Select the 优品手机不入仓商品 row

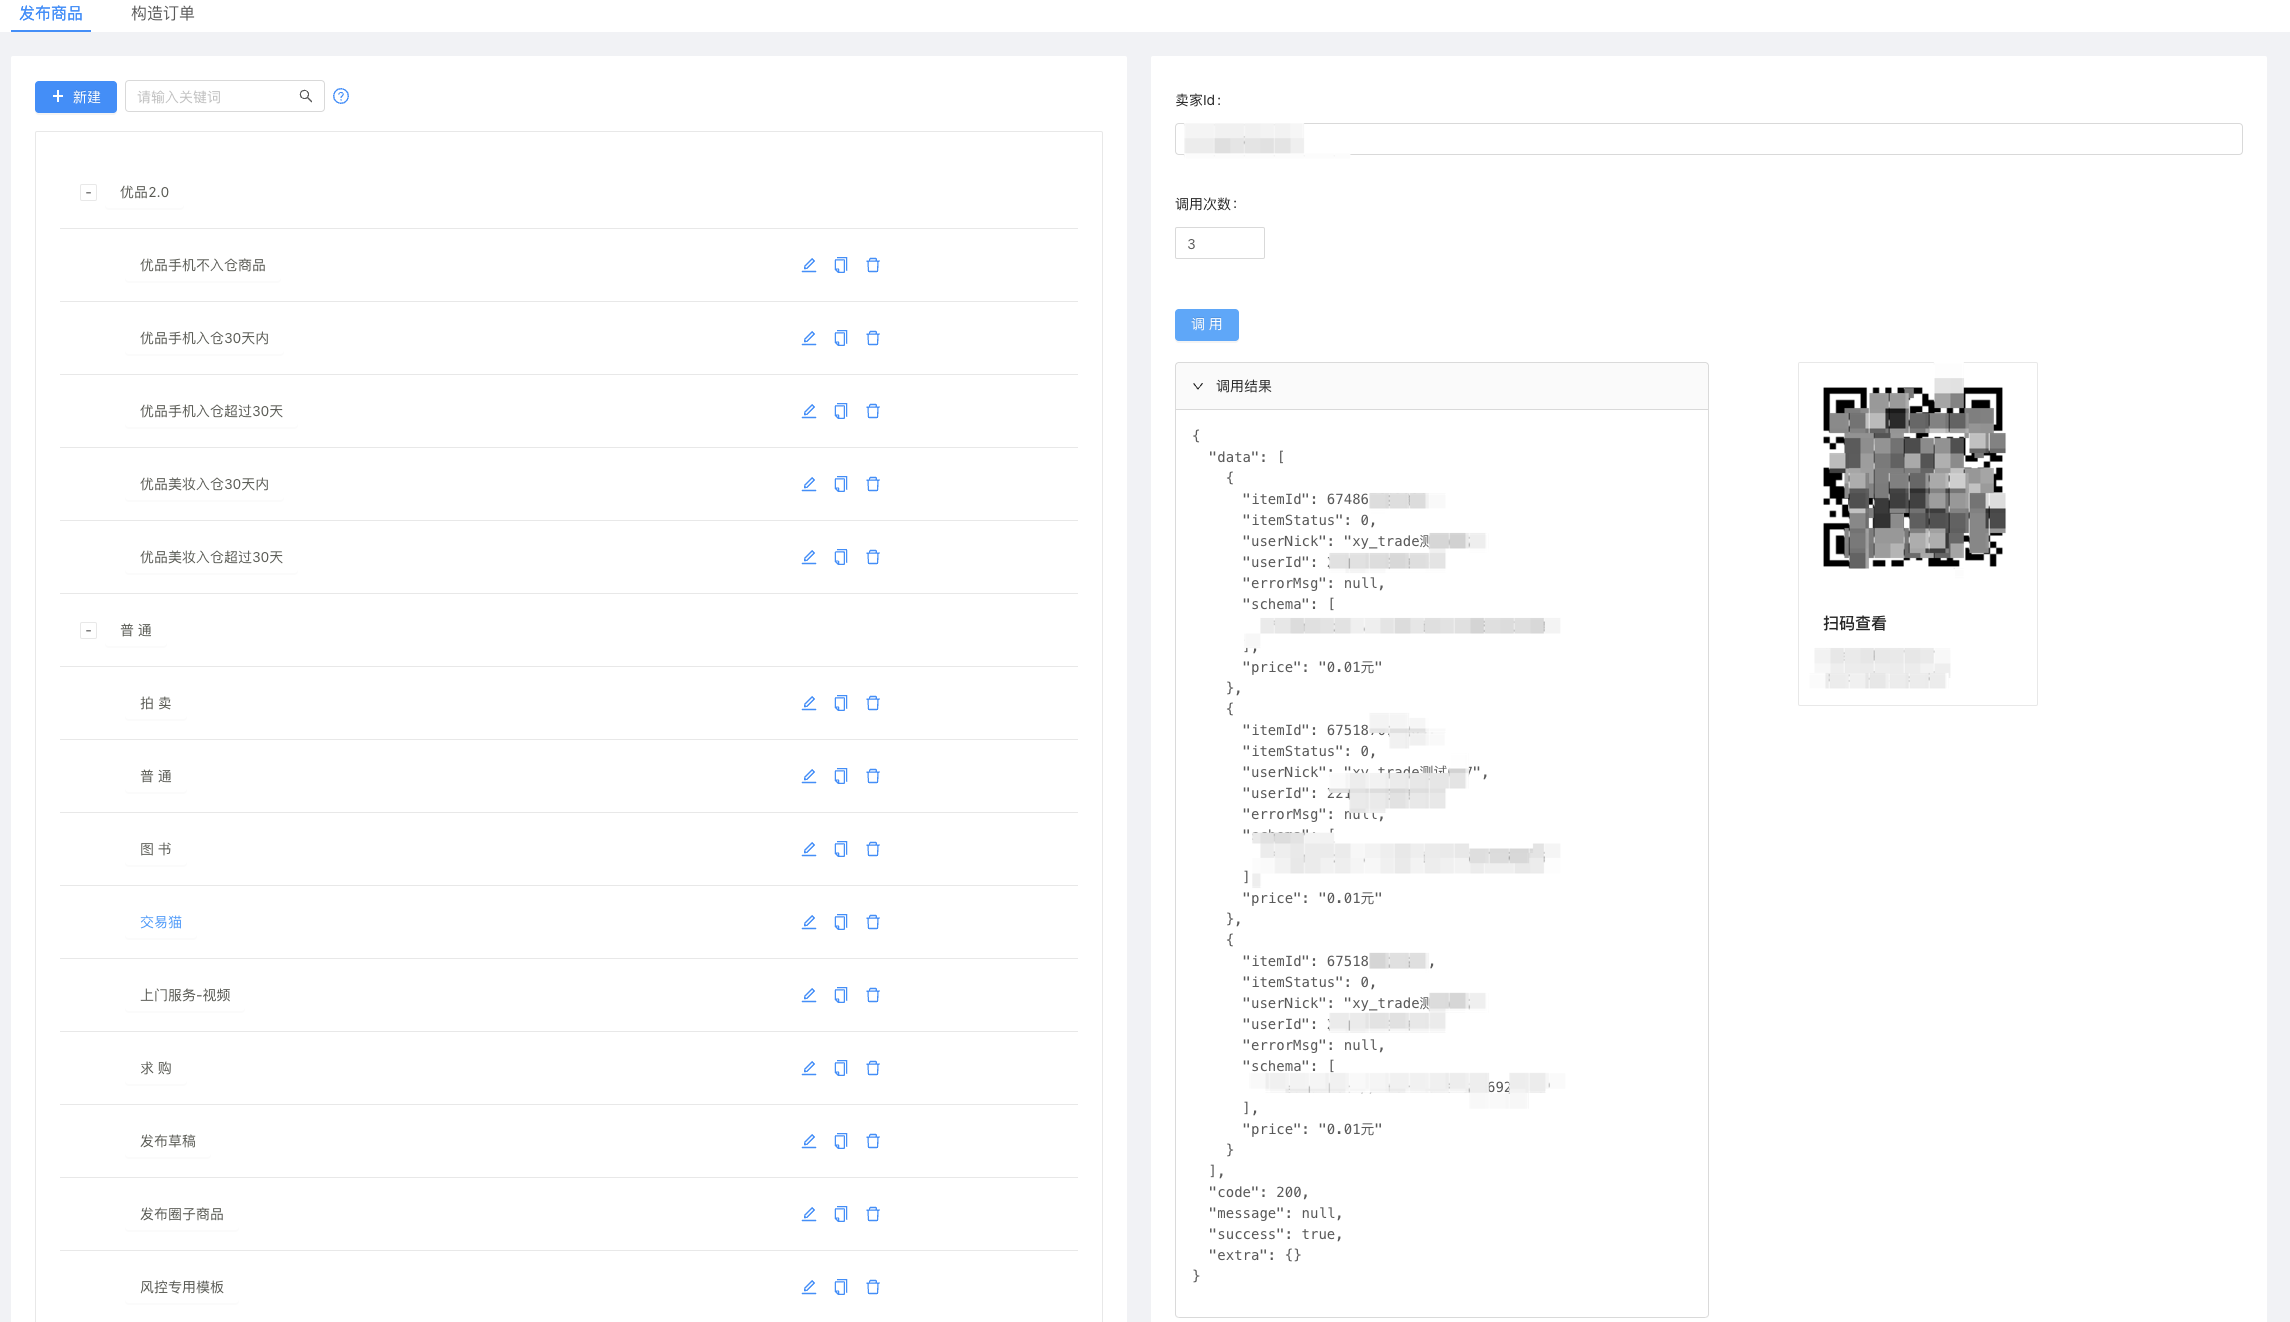(568, 265)
